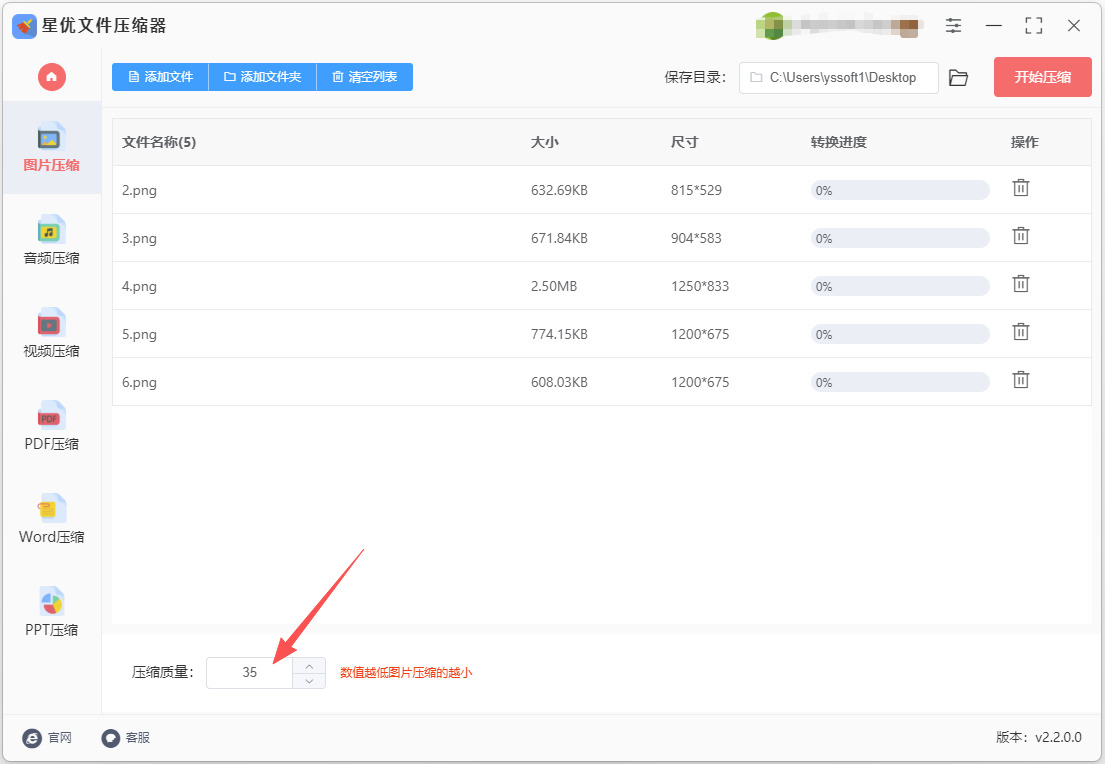Browse for save folder with folder icon

click(x=958, y=78)
